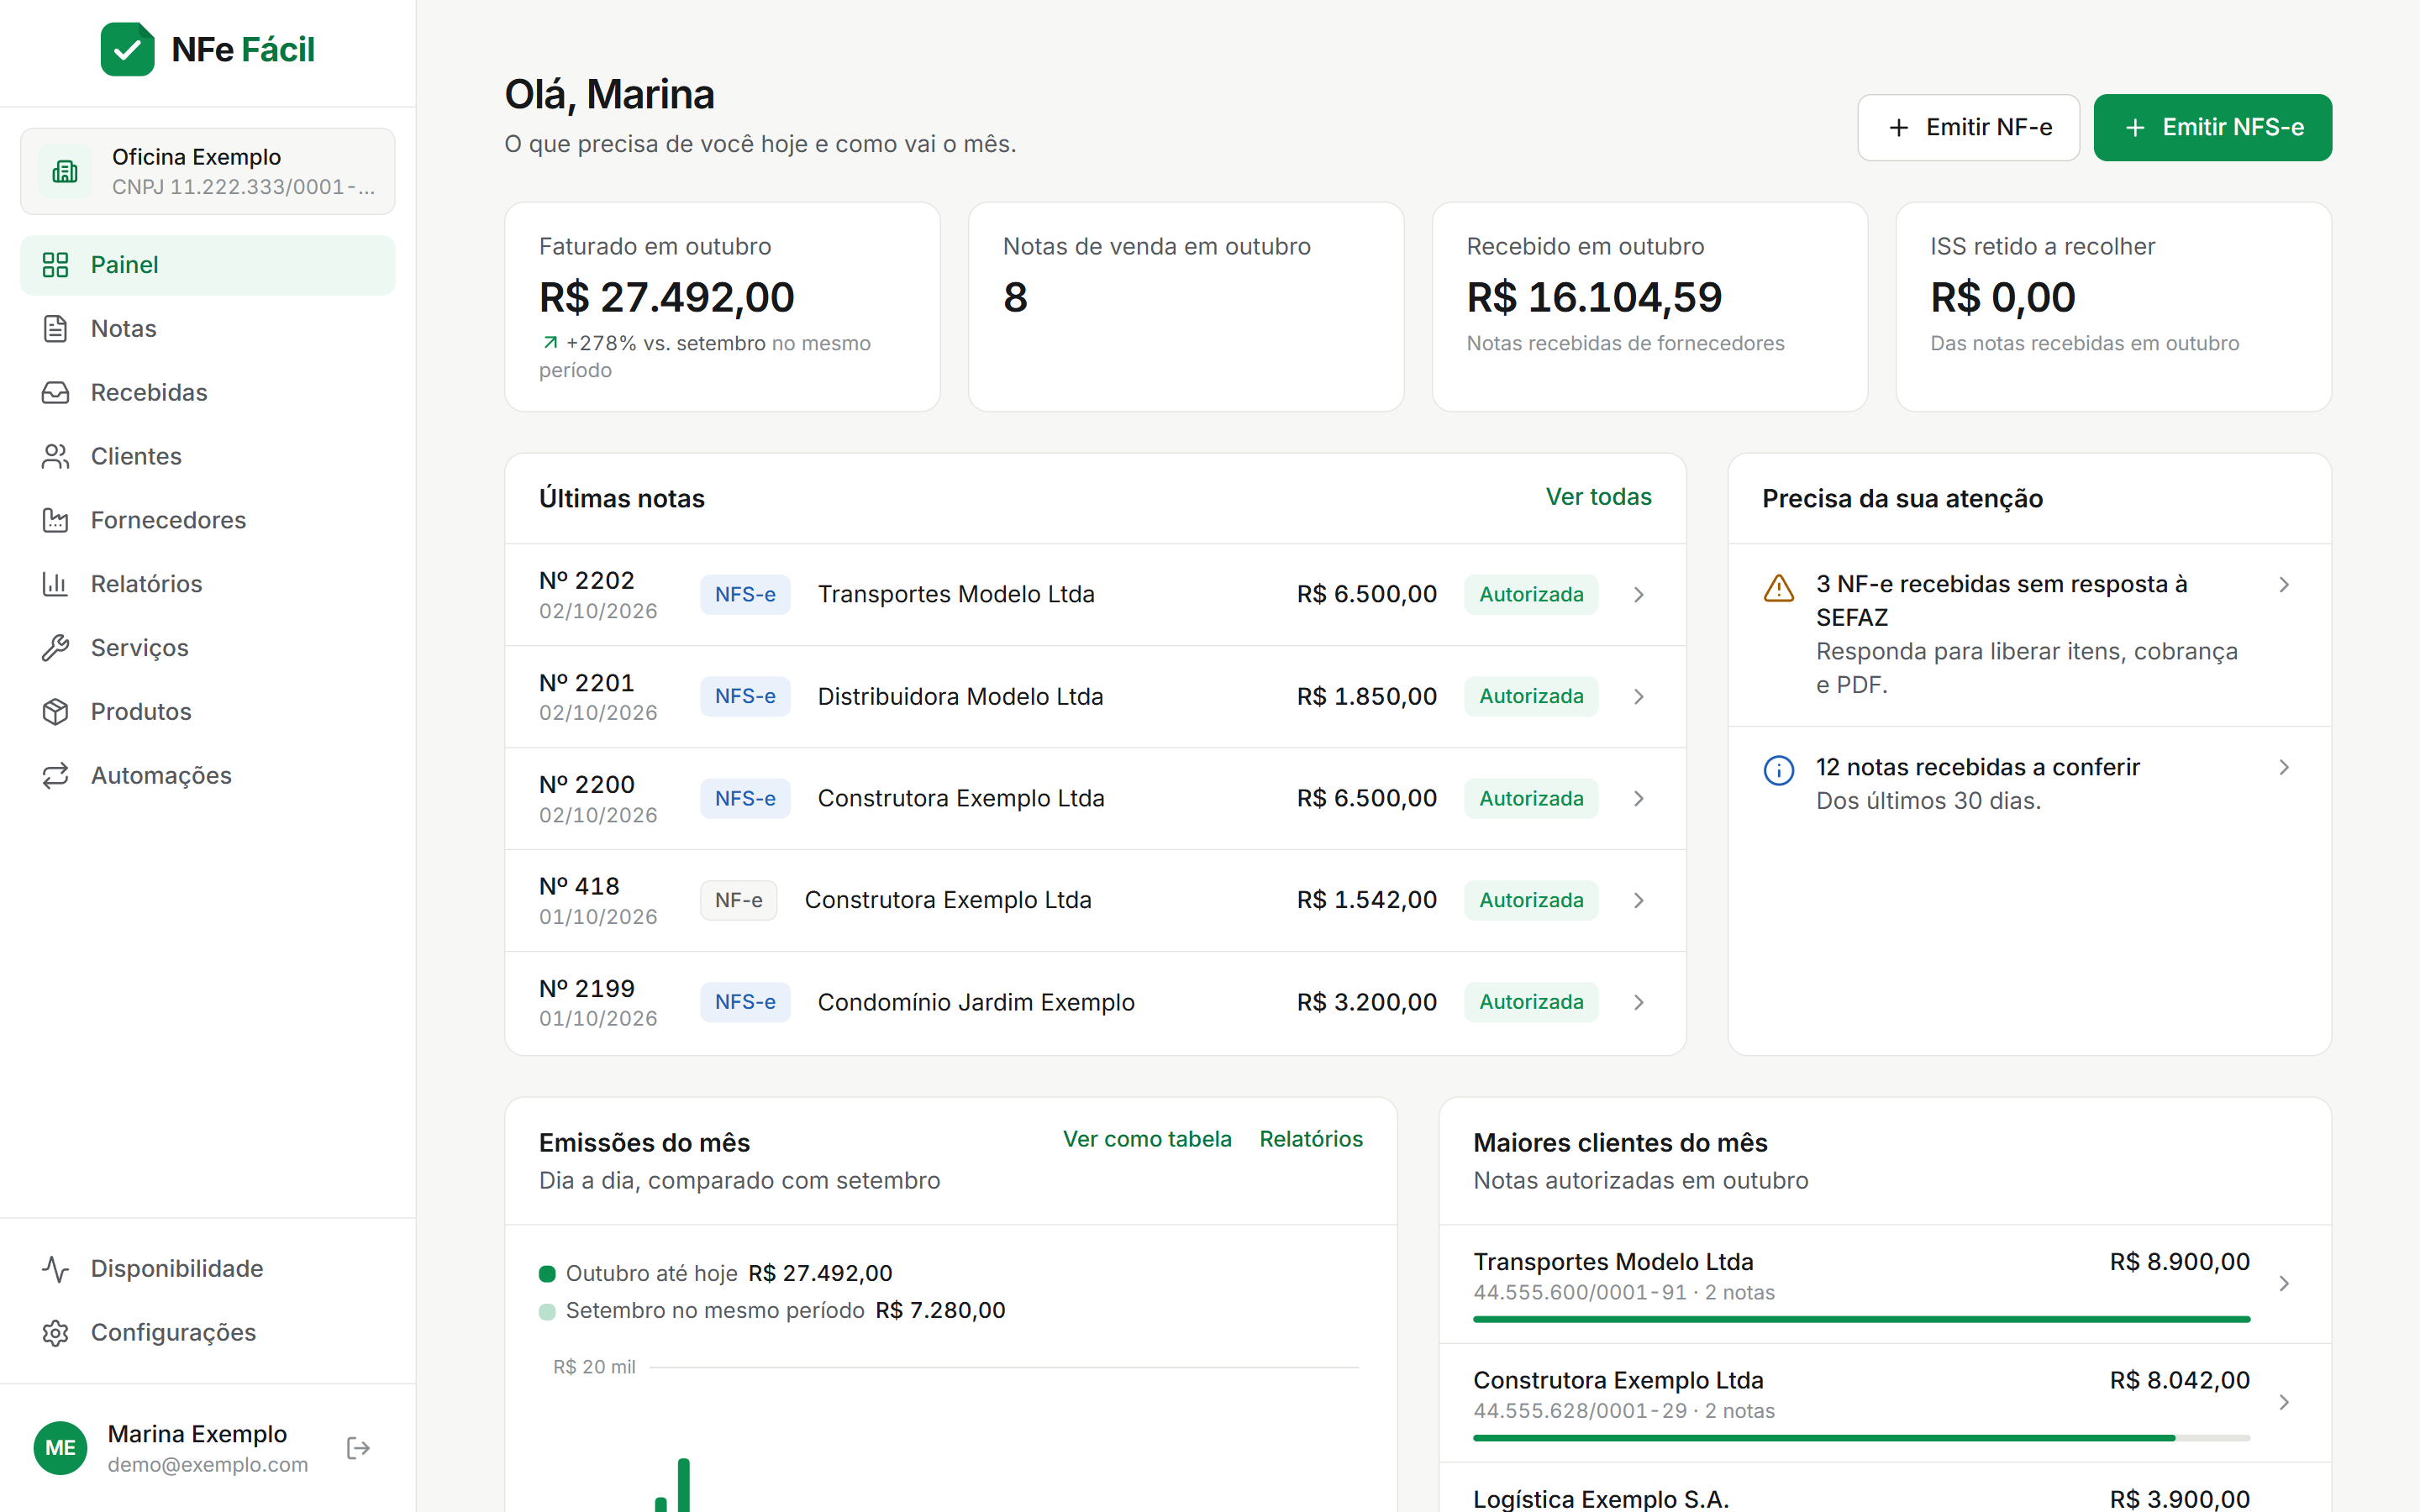2420x1512 pixels.
Task: Click the SEFAZ warning triangle icon
Action: (1778, 588)
